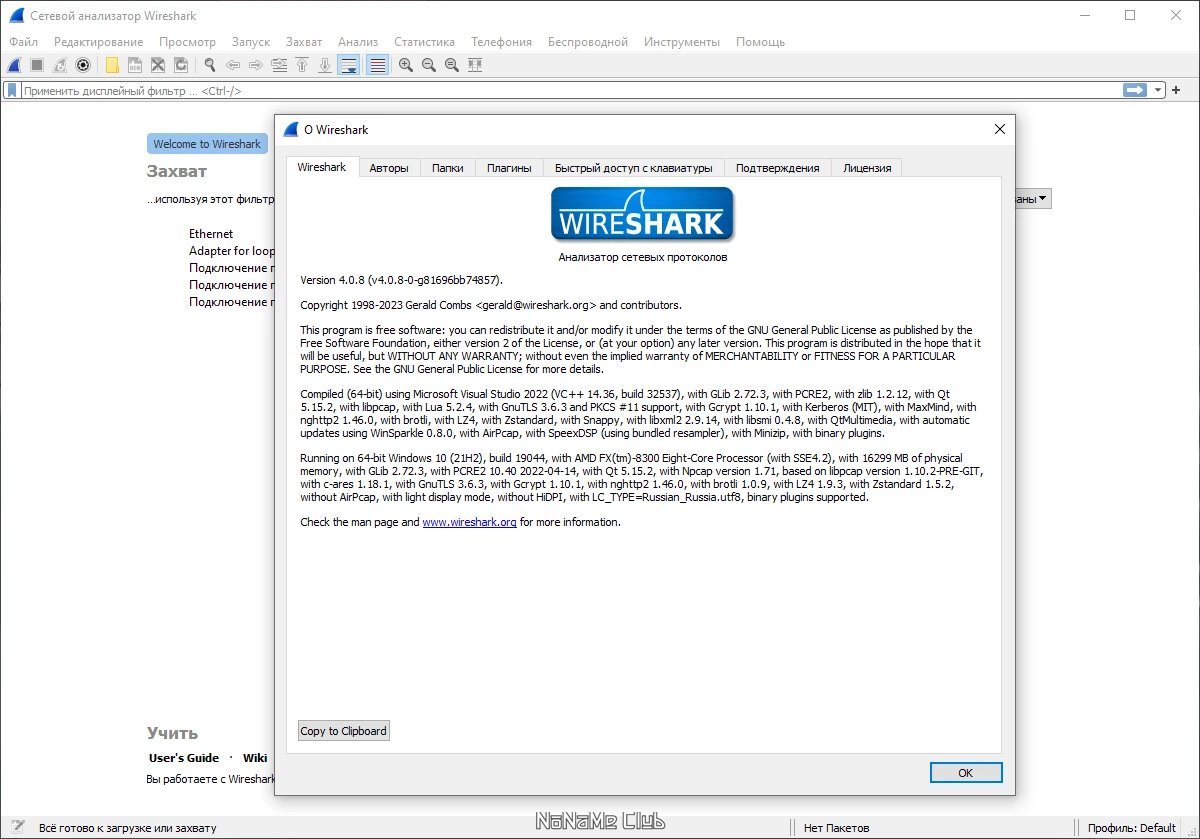Click the display filter input field

pyautogui.click(x=570, y=90)
